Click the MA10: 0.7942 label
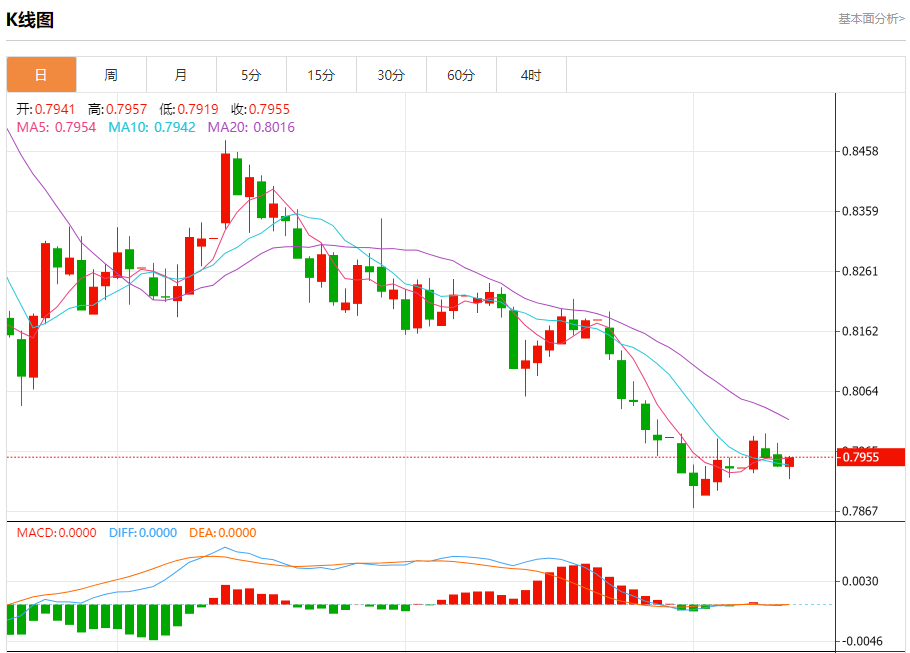910x653 pixels. tap(152, 127)
